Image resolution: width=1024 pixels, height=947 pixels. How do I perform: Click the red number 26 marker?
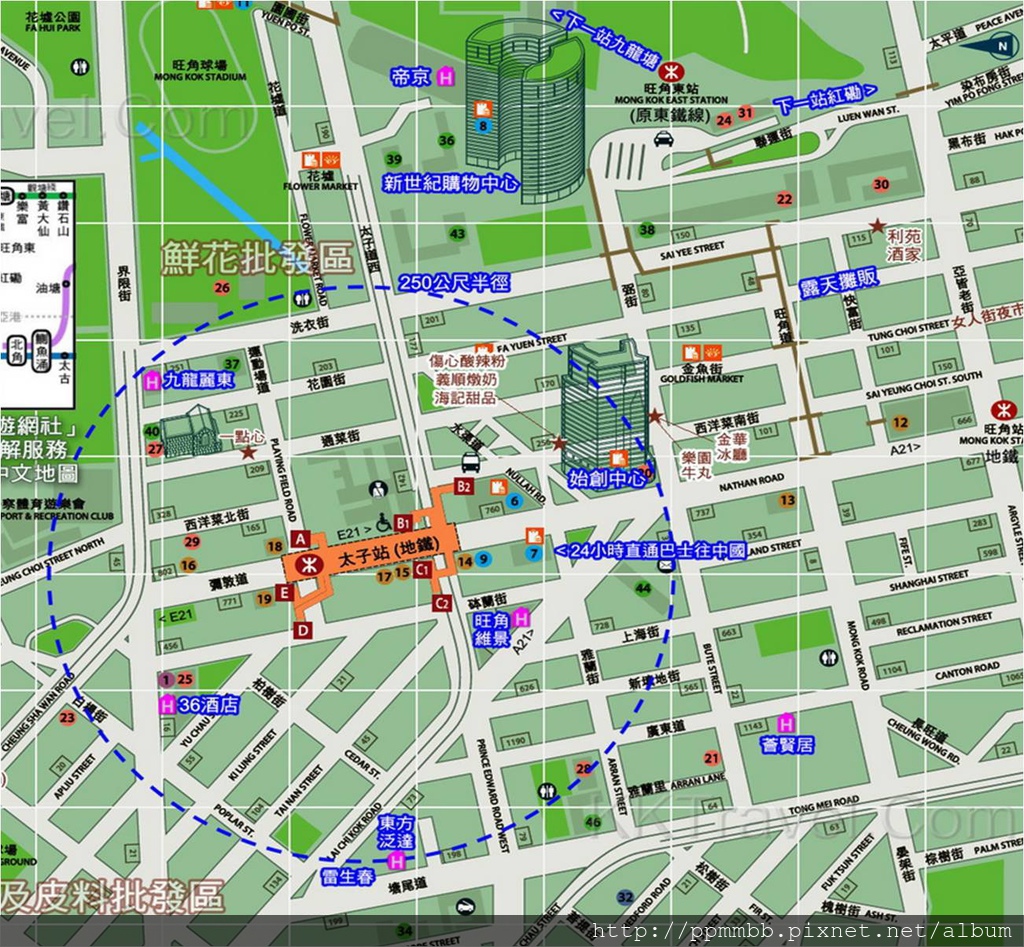[222, 287]
